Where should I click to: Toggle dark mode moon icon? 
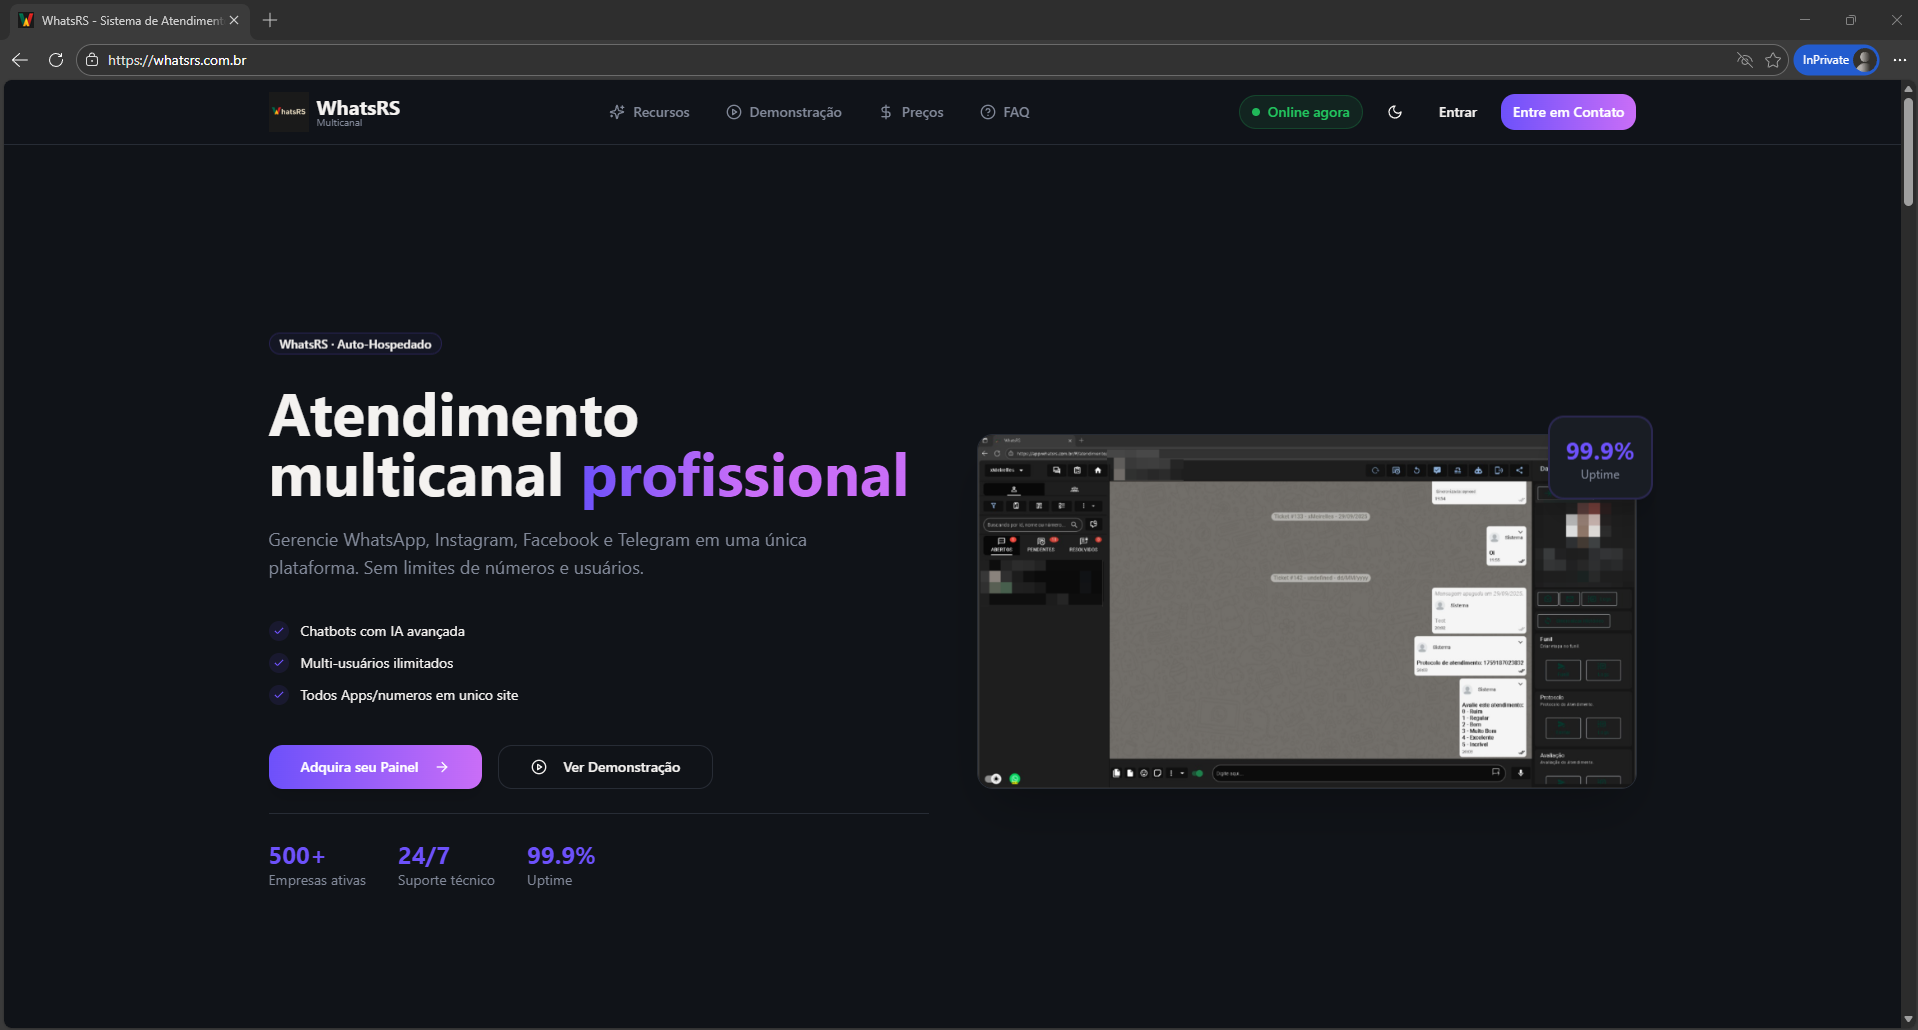[x=1395, y=112]
